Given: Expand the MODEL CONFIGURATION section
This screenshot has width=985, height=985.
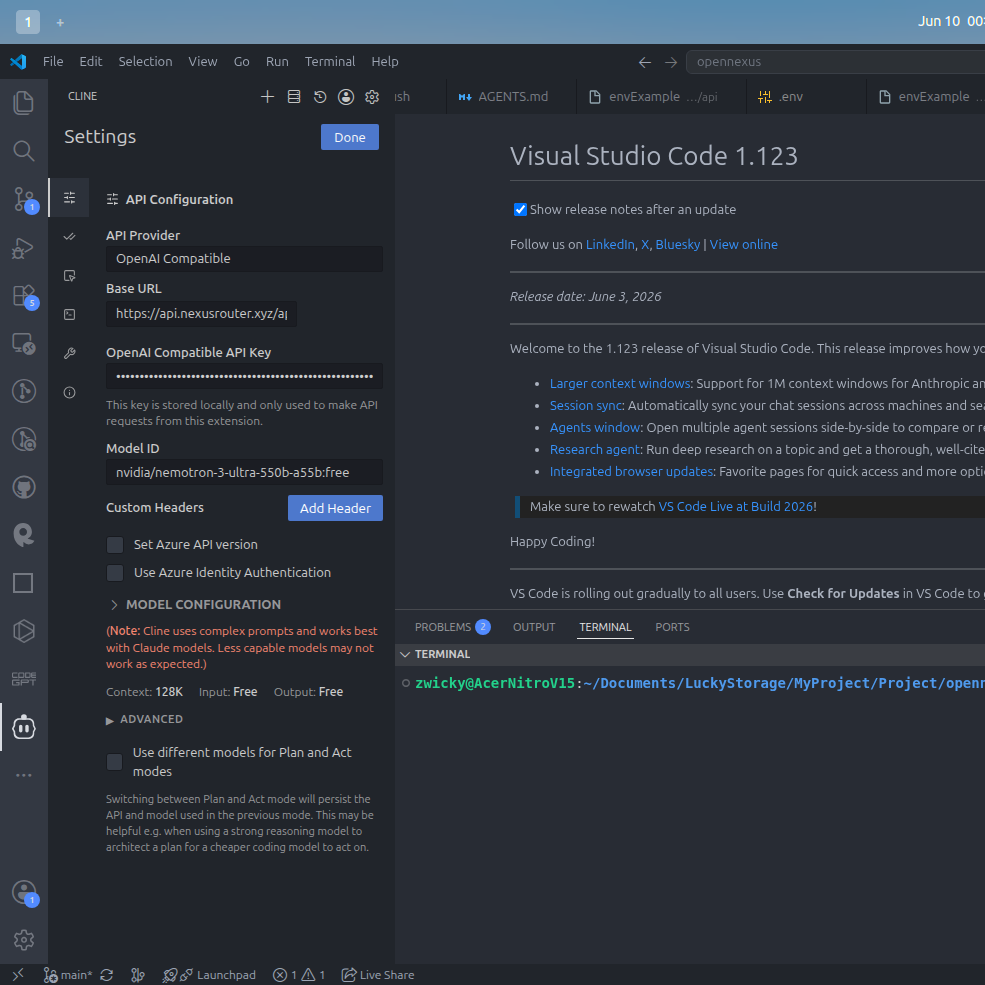Looking at the screenshot, I should click(x=196, y=605).
